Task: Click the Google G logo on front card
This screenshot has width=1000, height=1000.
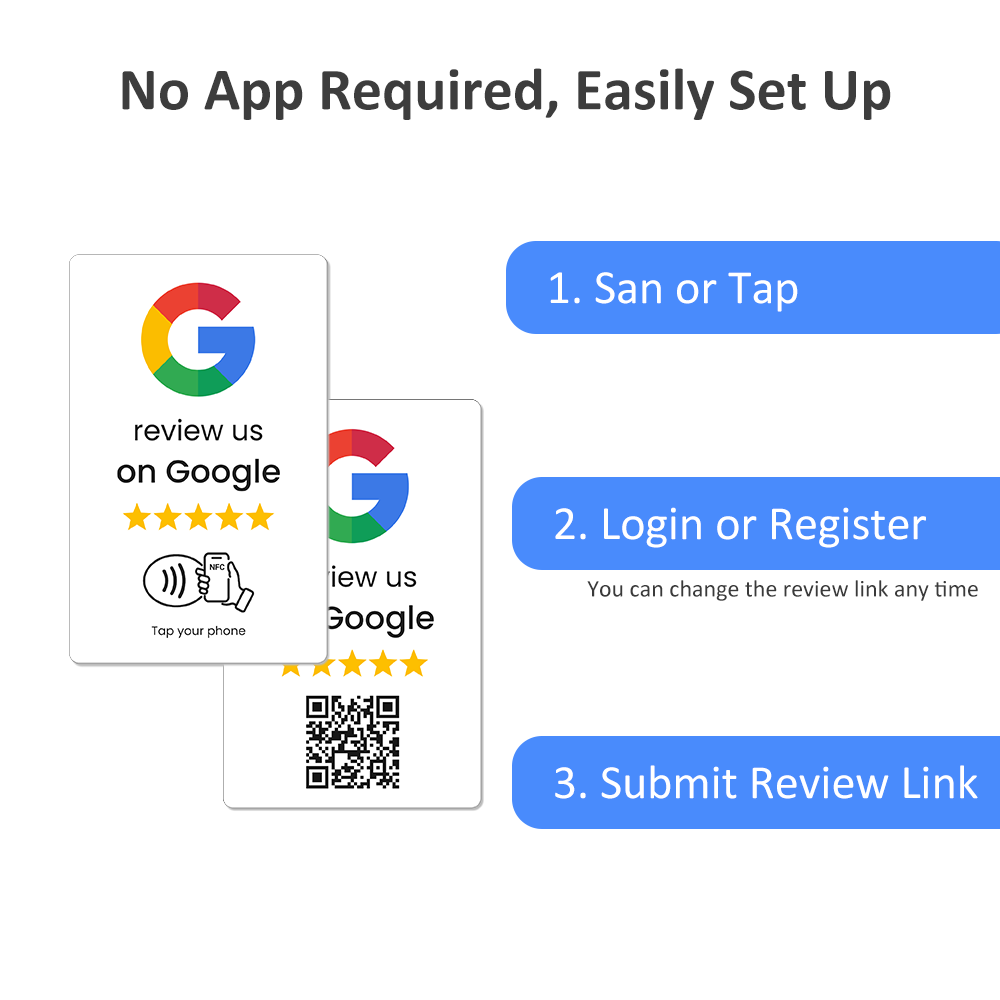Action: pyautogui.click(x=198, y=339)
